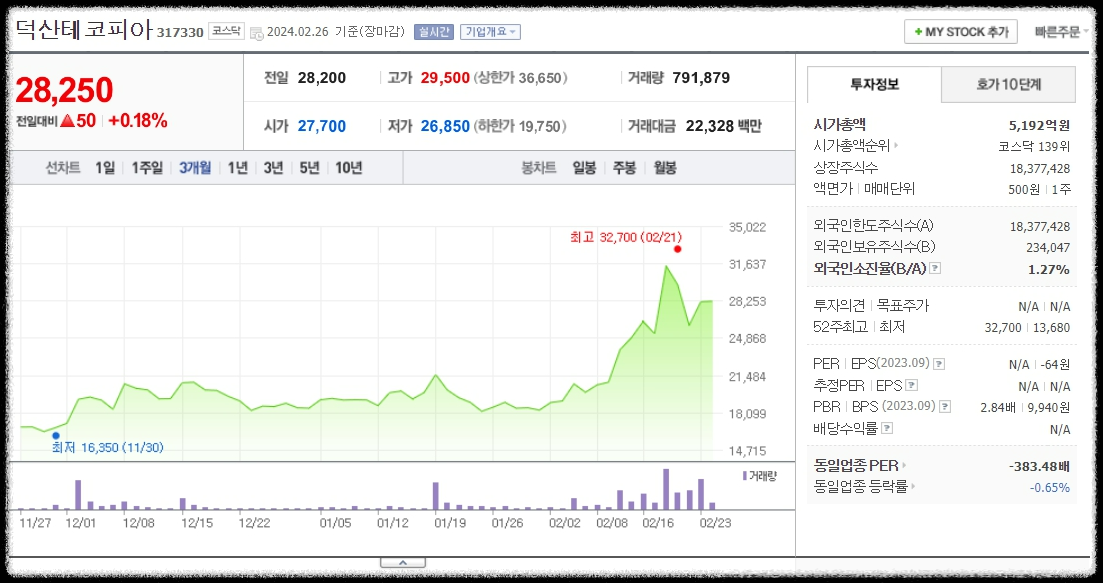Click the 시가 value 27,700
1103x583 pixels.
(x=321, y=127)
